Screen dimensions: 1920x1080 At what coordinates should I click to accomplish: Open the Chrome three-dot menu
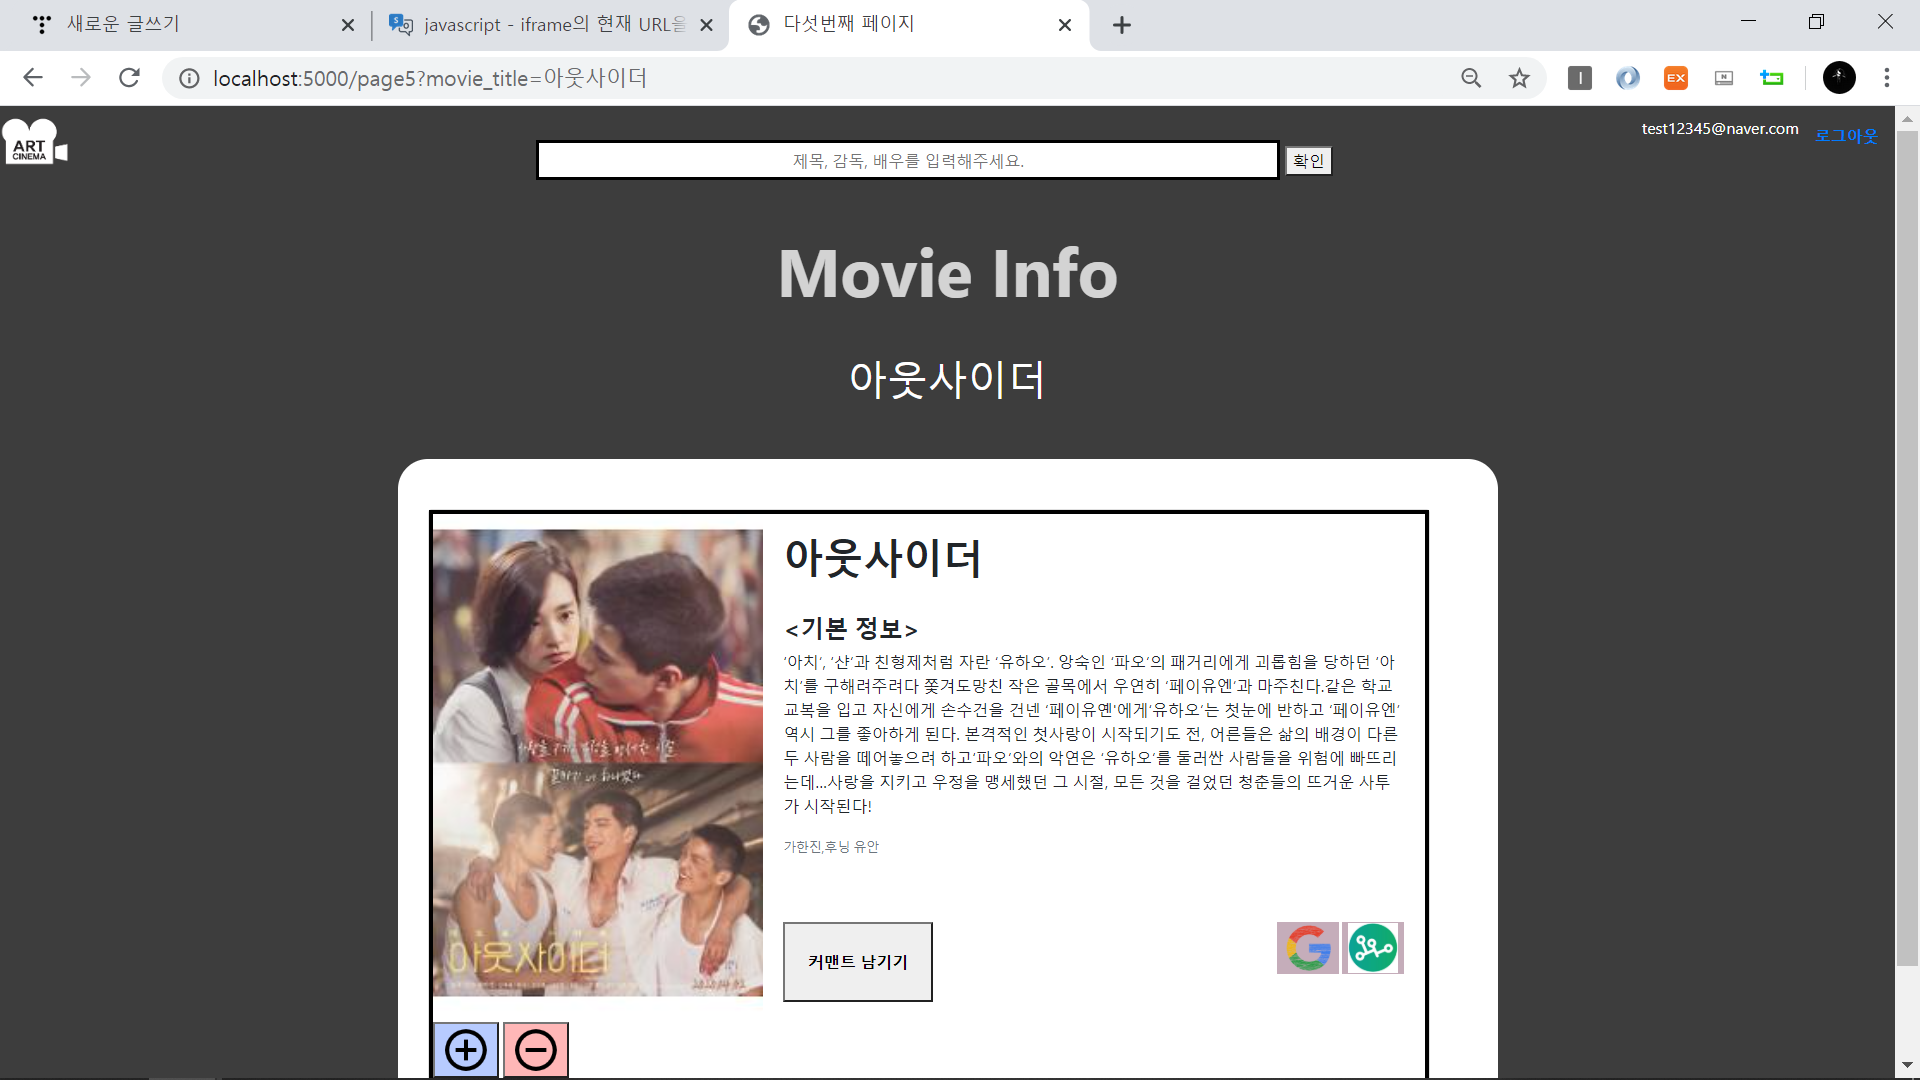point(1886,78)
